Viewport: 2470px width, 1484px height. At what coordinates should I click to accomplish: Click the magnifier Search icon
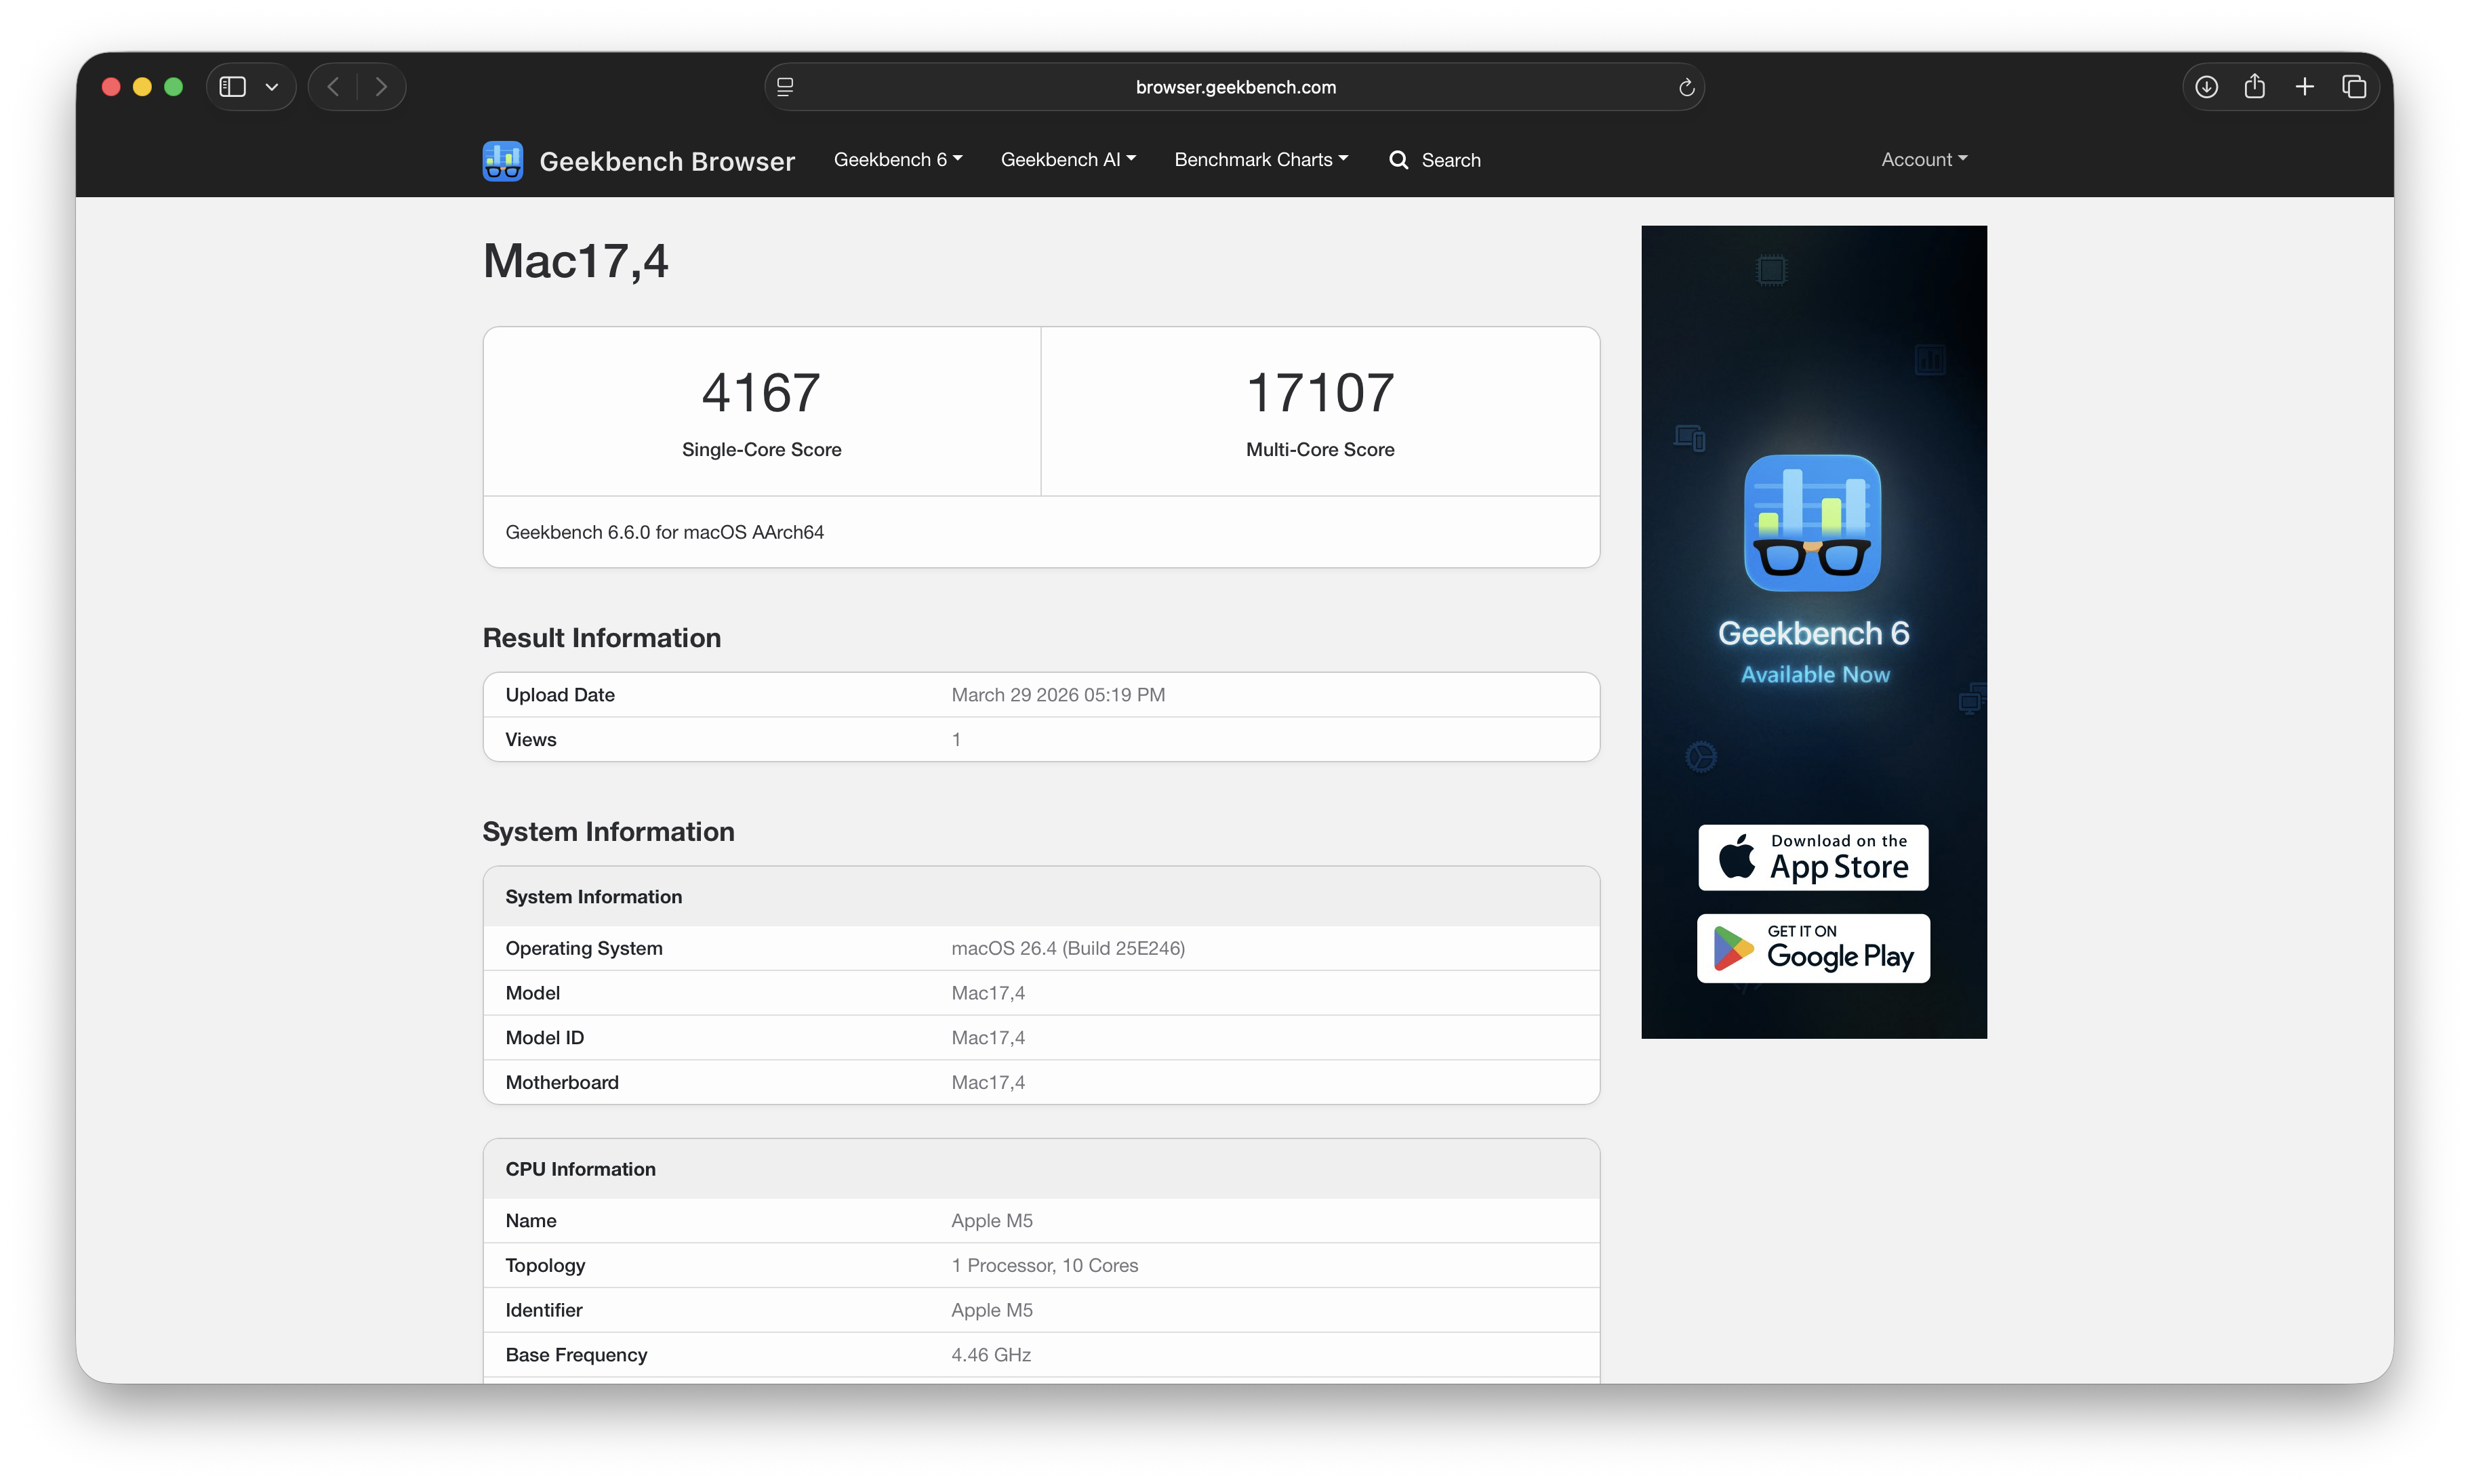click(1398, 160)
